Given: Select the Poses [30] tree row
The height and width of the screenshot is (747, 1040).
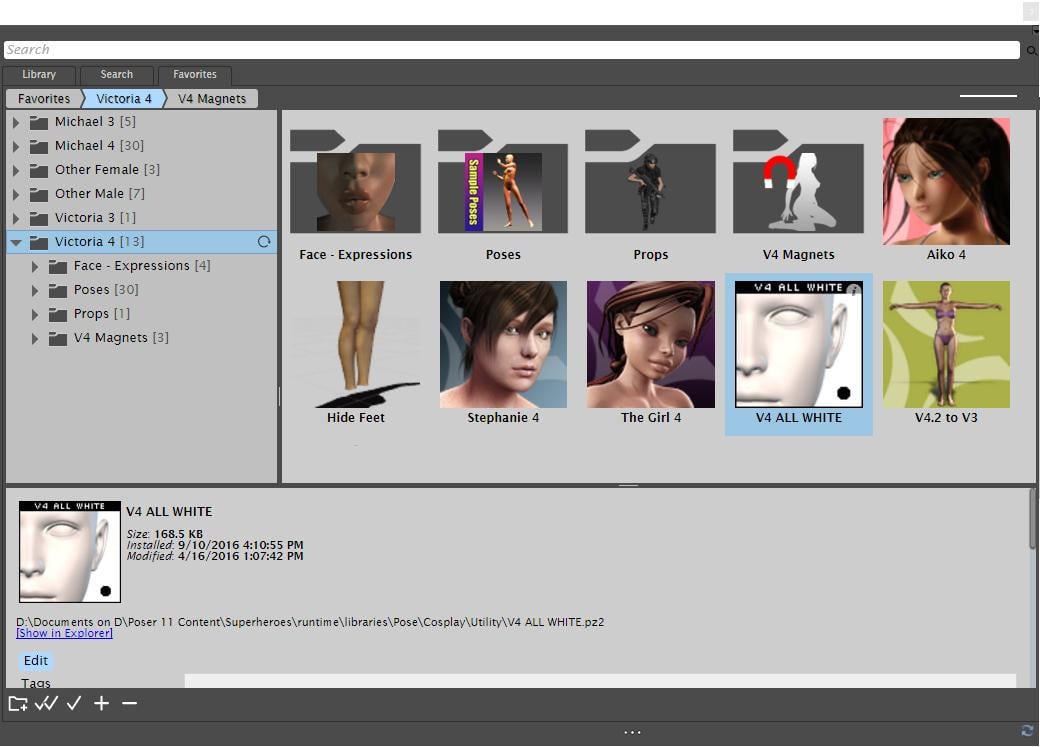Looking at the screenshot, I should [x=141, y=290].
